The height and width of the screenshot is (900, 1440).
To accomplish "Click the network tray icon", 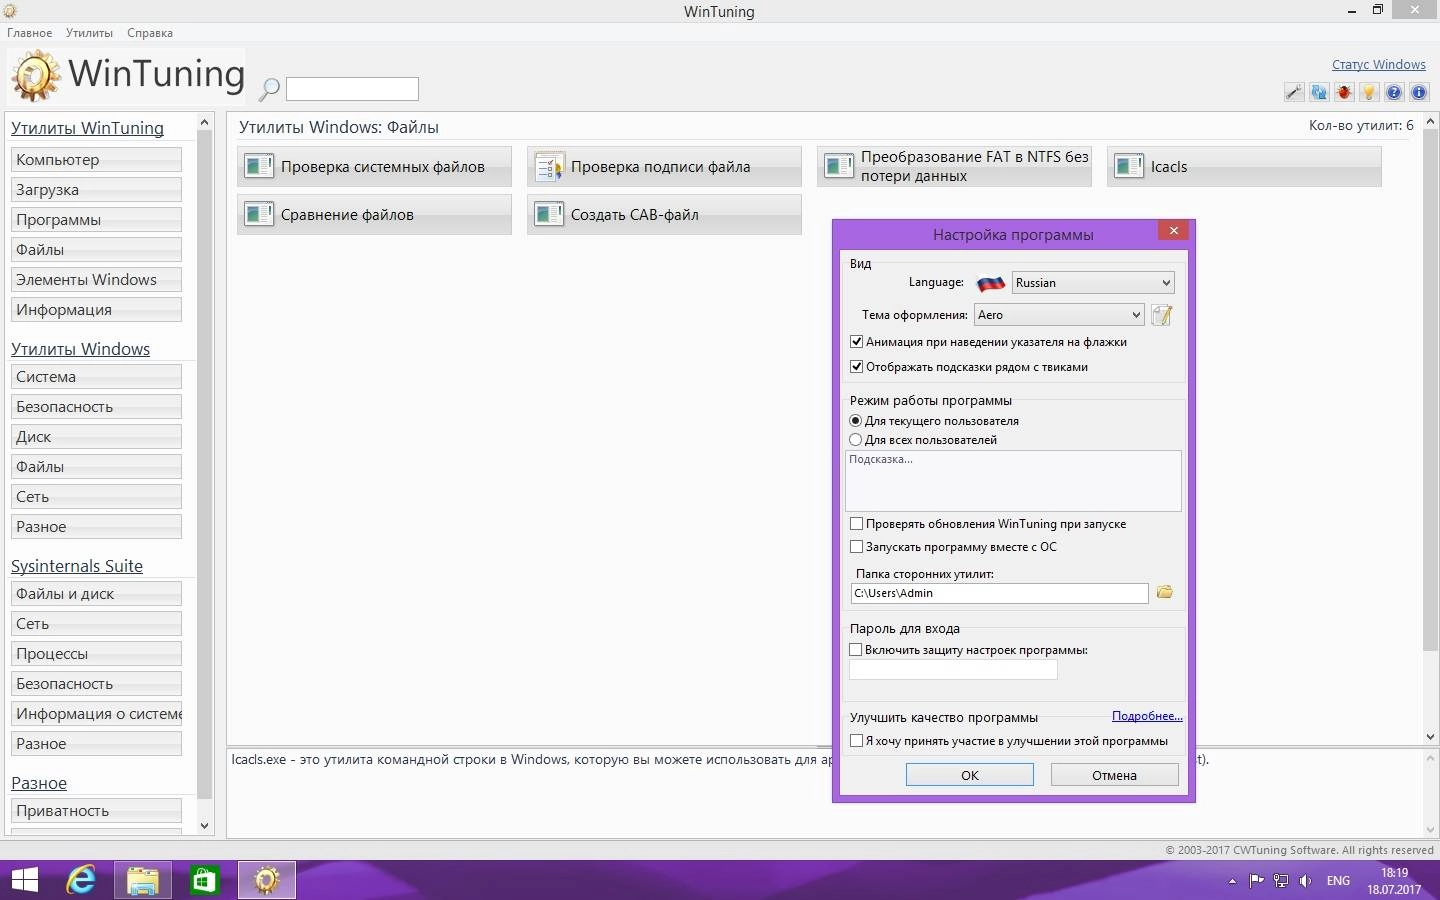I will tap(1281, 881).
